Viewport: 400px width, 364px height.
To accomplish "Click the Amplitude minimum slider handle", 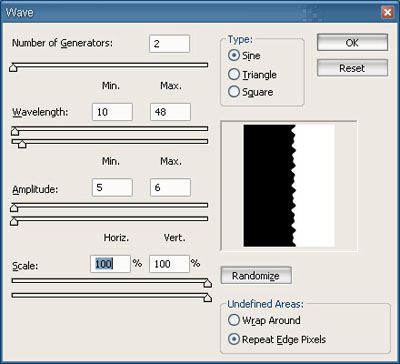I will (14, 208).
